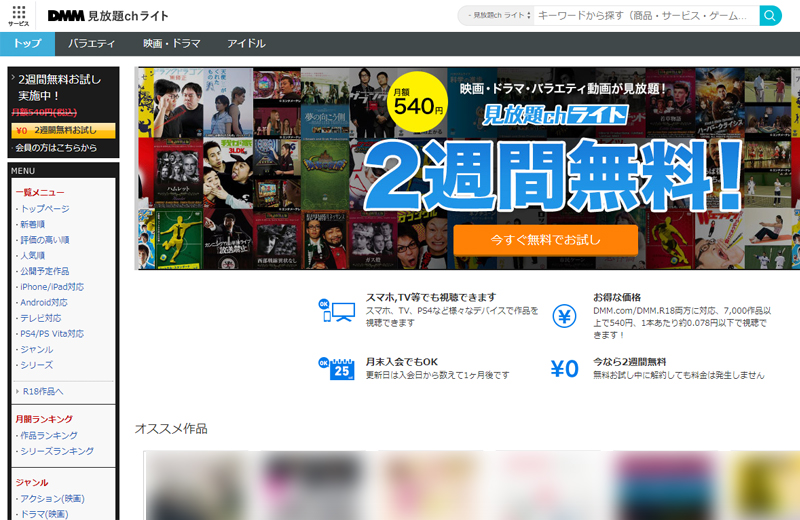This screenshot has height=520, width=800.
Task: Select the トップ tab
Action: tap(28, 44)
